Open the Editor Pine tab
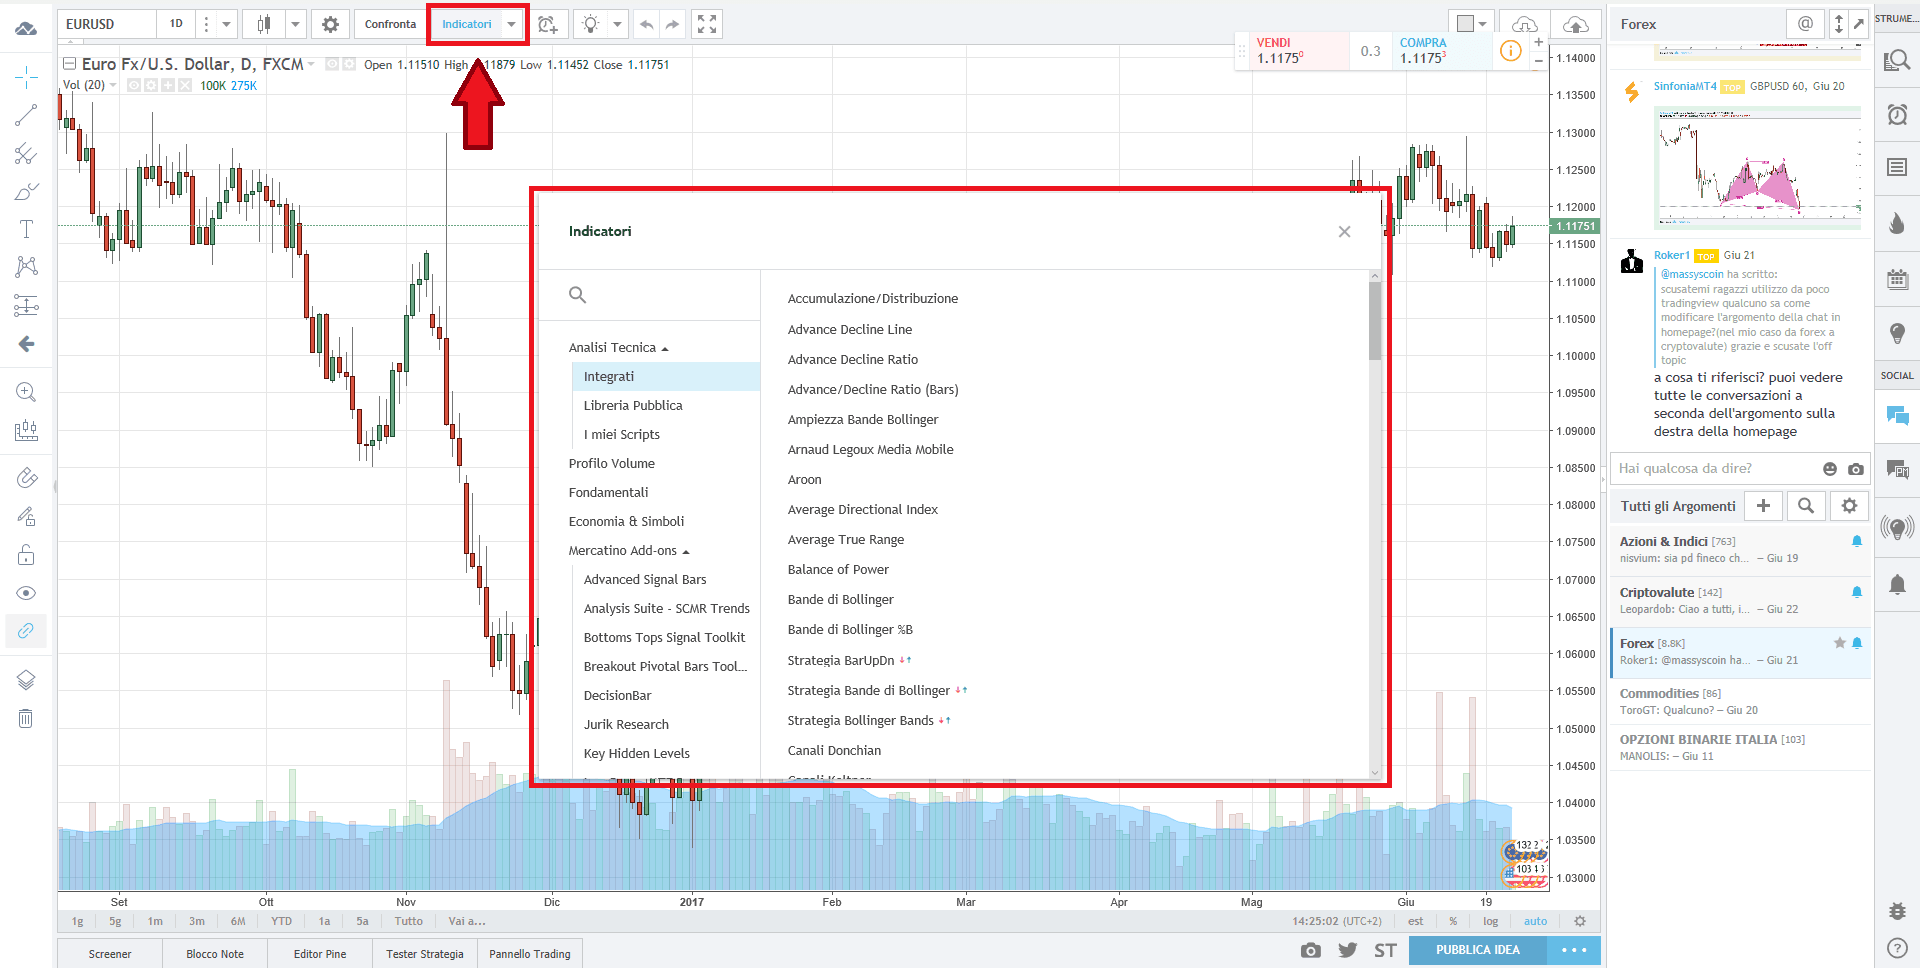The width and height of the screenshot is (1920, 968). pyautogui.click(x=320, y=954)
